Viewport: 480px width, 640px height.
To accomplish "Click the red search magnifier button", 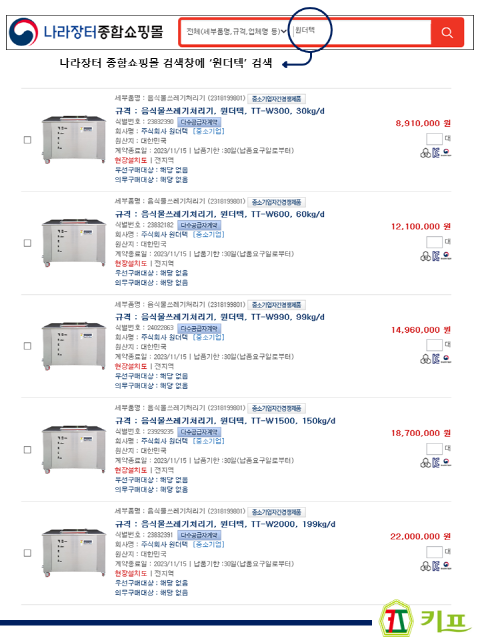I will point(447,32).
